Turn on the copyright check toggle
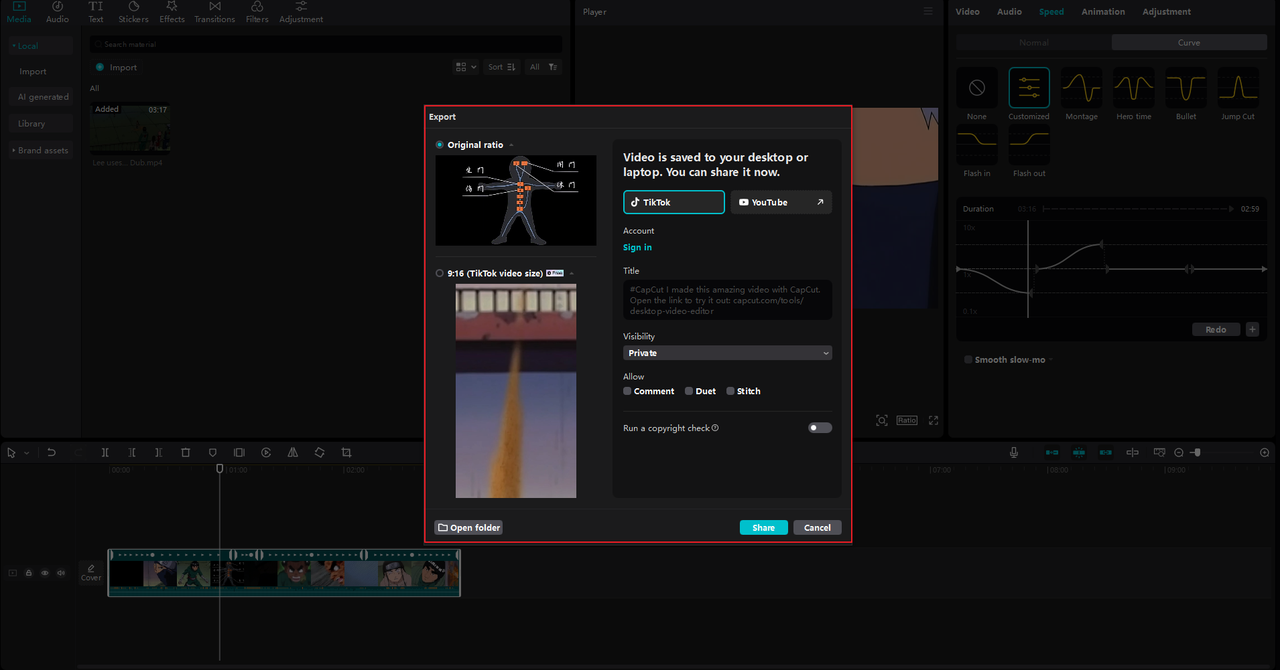Screen dimensions: 1280x670 point(820,428)
